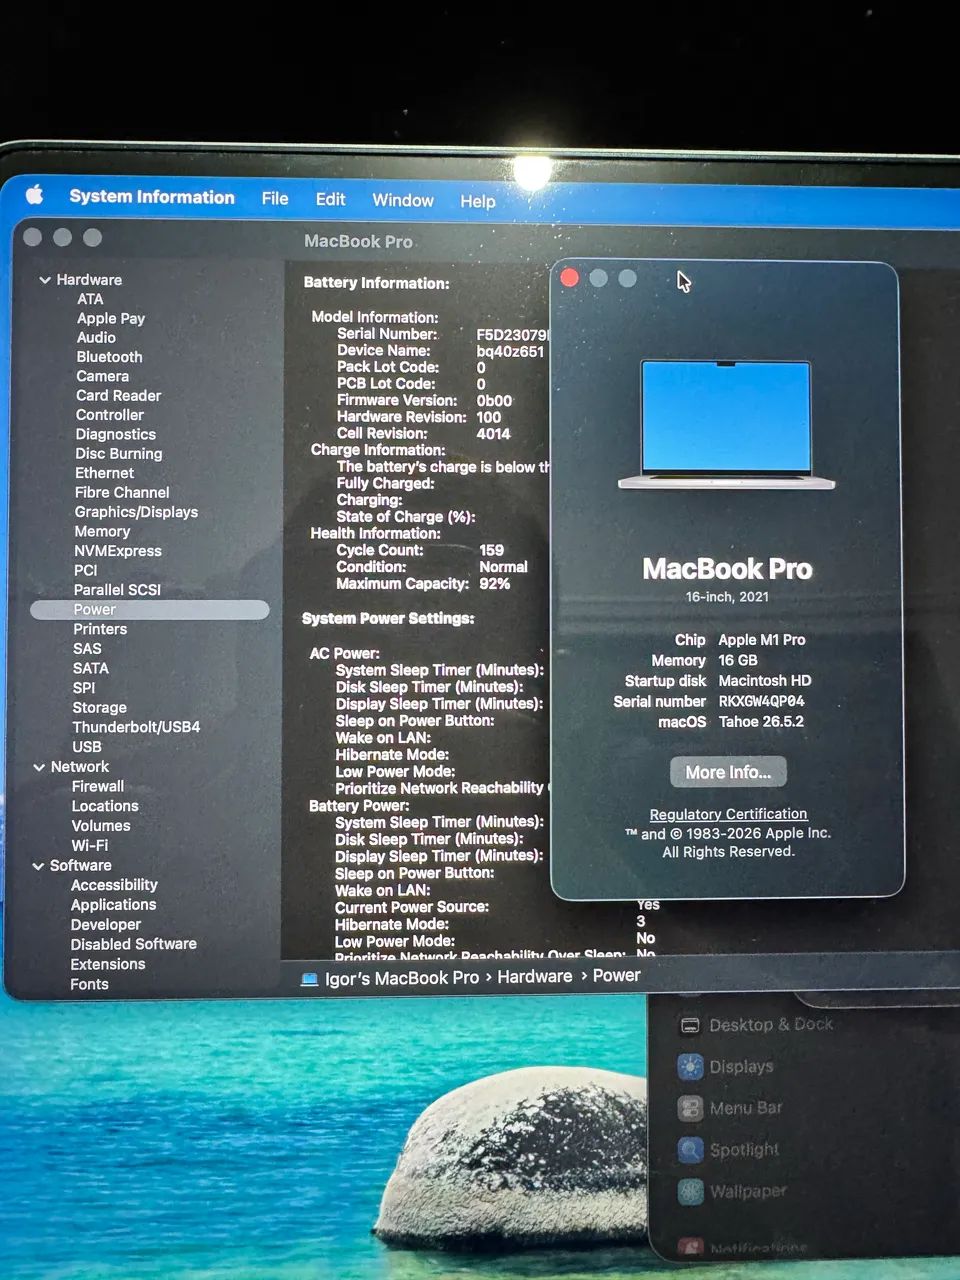The image size is (960, 1280).
Task: Select Diagnostics in the sidebar
Action: click(x=116, y=434)
